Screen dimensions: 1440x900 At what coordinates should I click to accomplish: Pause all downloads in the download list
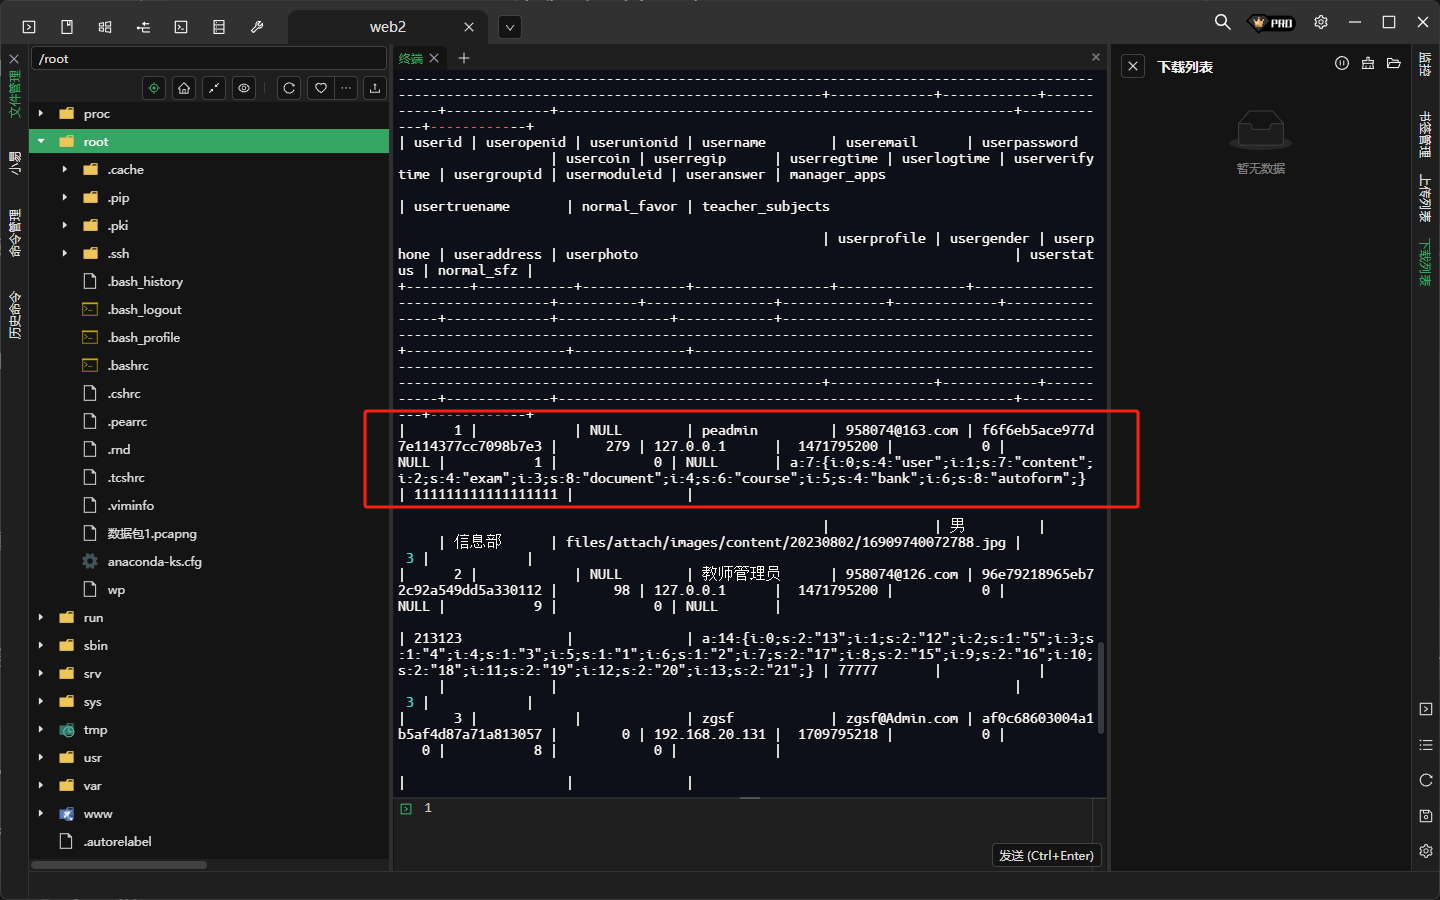point(1342,64)
